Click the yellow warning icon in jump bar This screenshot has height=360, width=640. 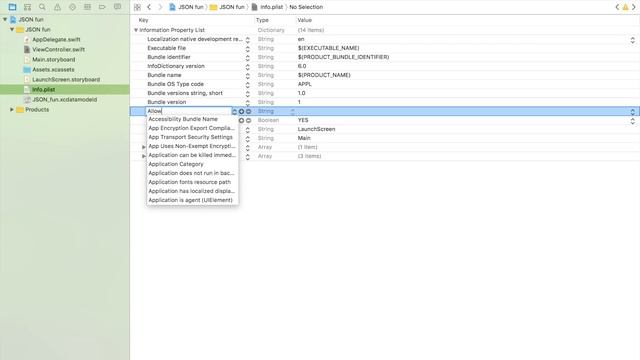(x=625, y=7)
